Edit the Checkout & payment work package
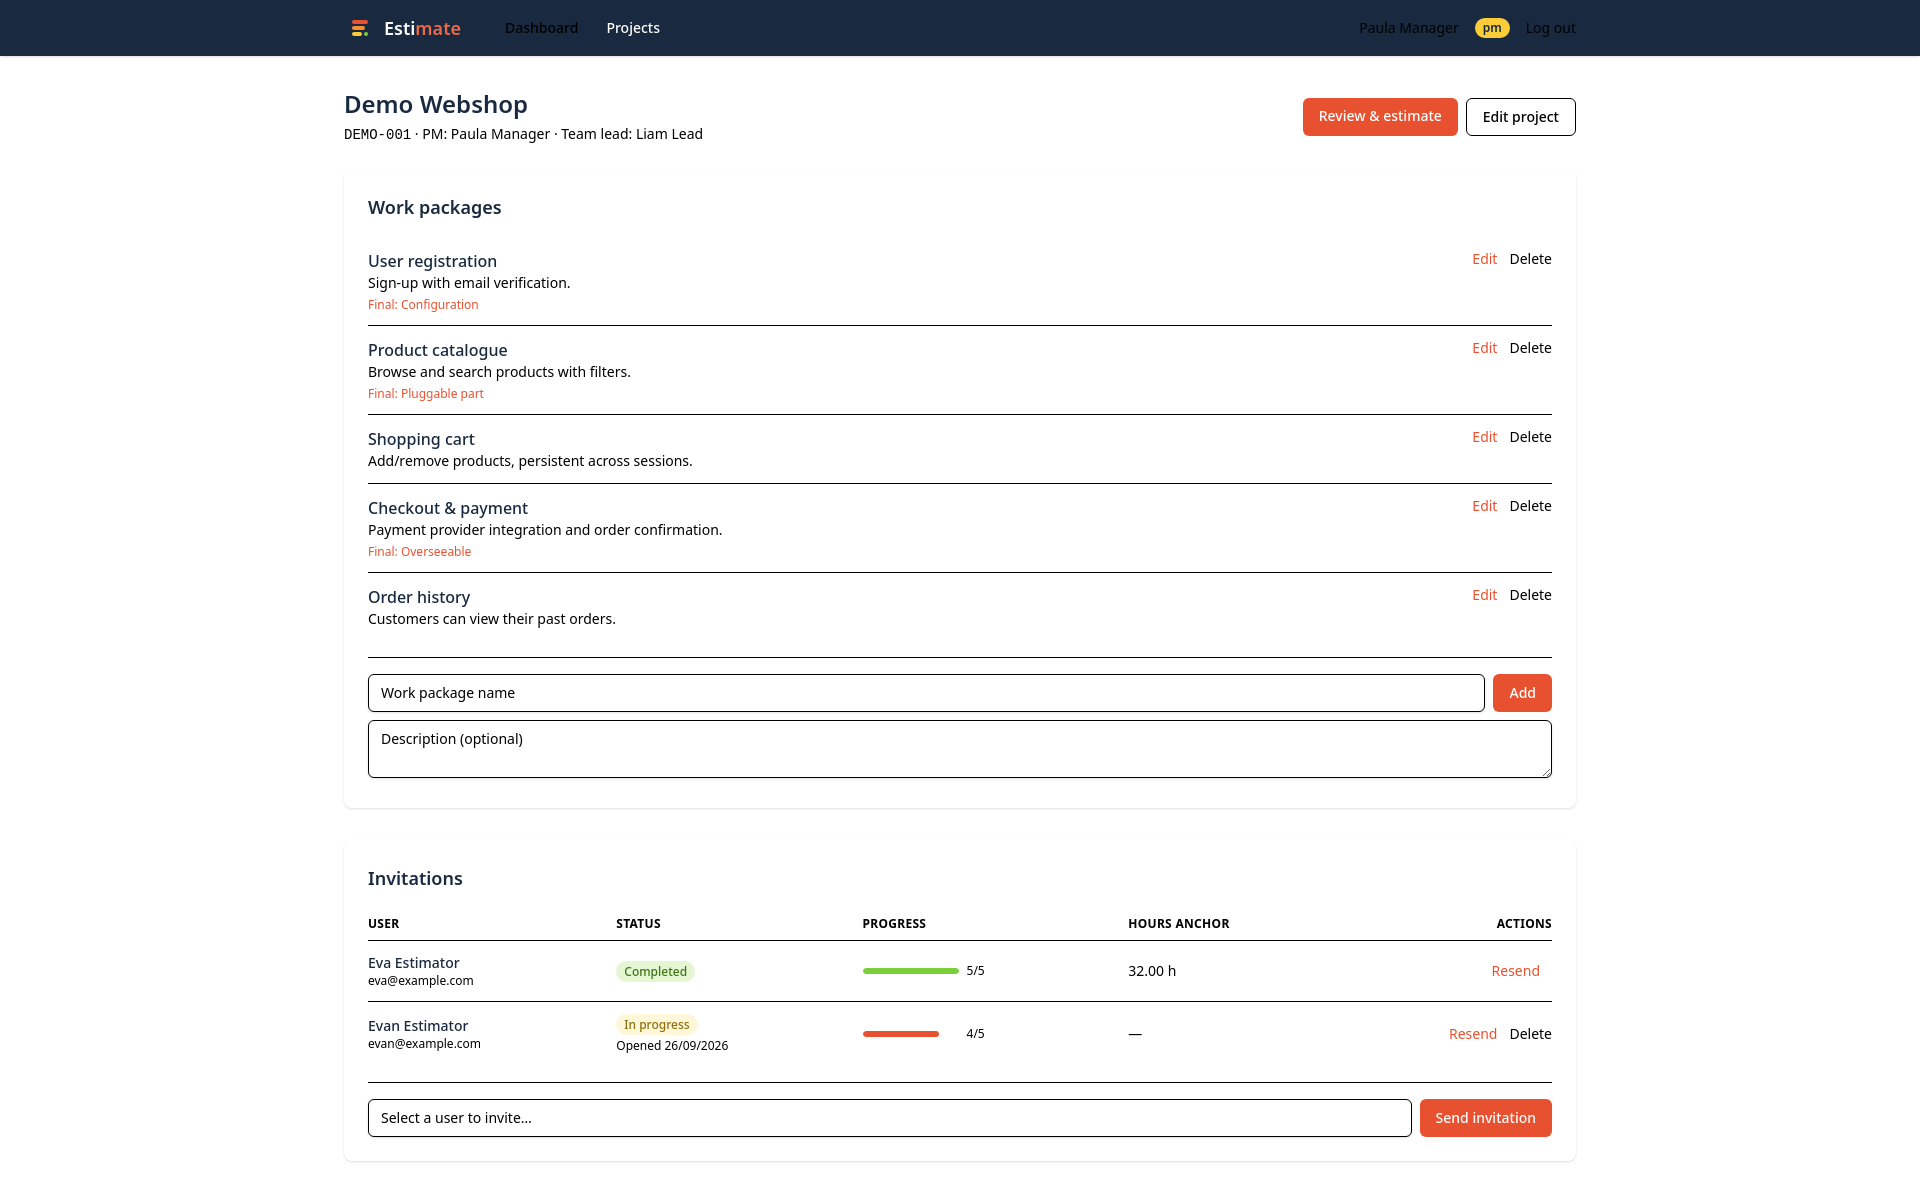 tap(1484, 506)
